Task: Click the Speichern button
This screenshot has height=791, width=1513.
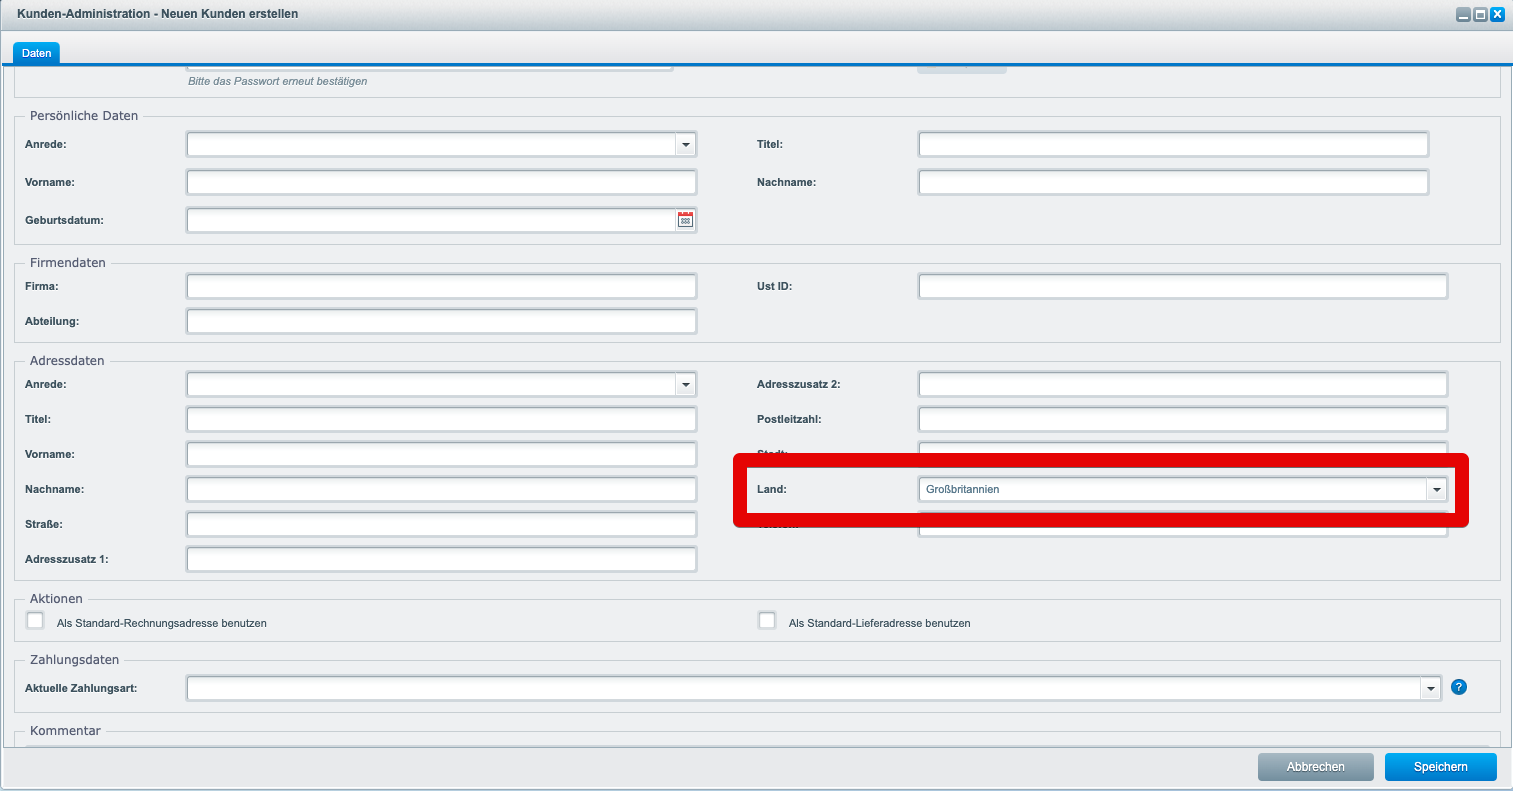Action: tap(1441, 767)
